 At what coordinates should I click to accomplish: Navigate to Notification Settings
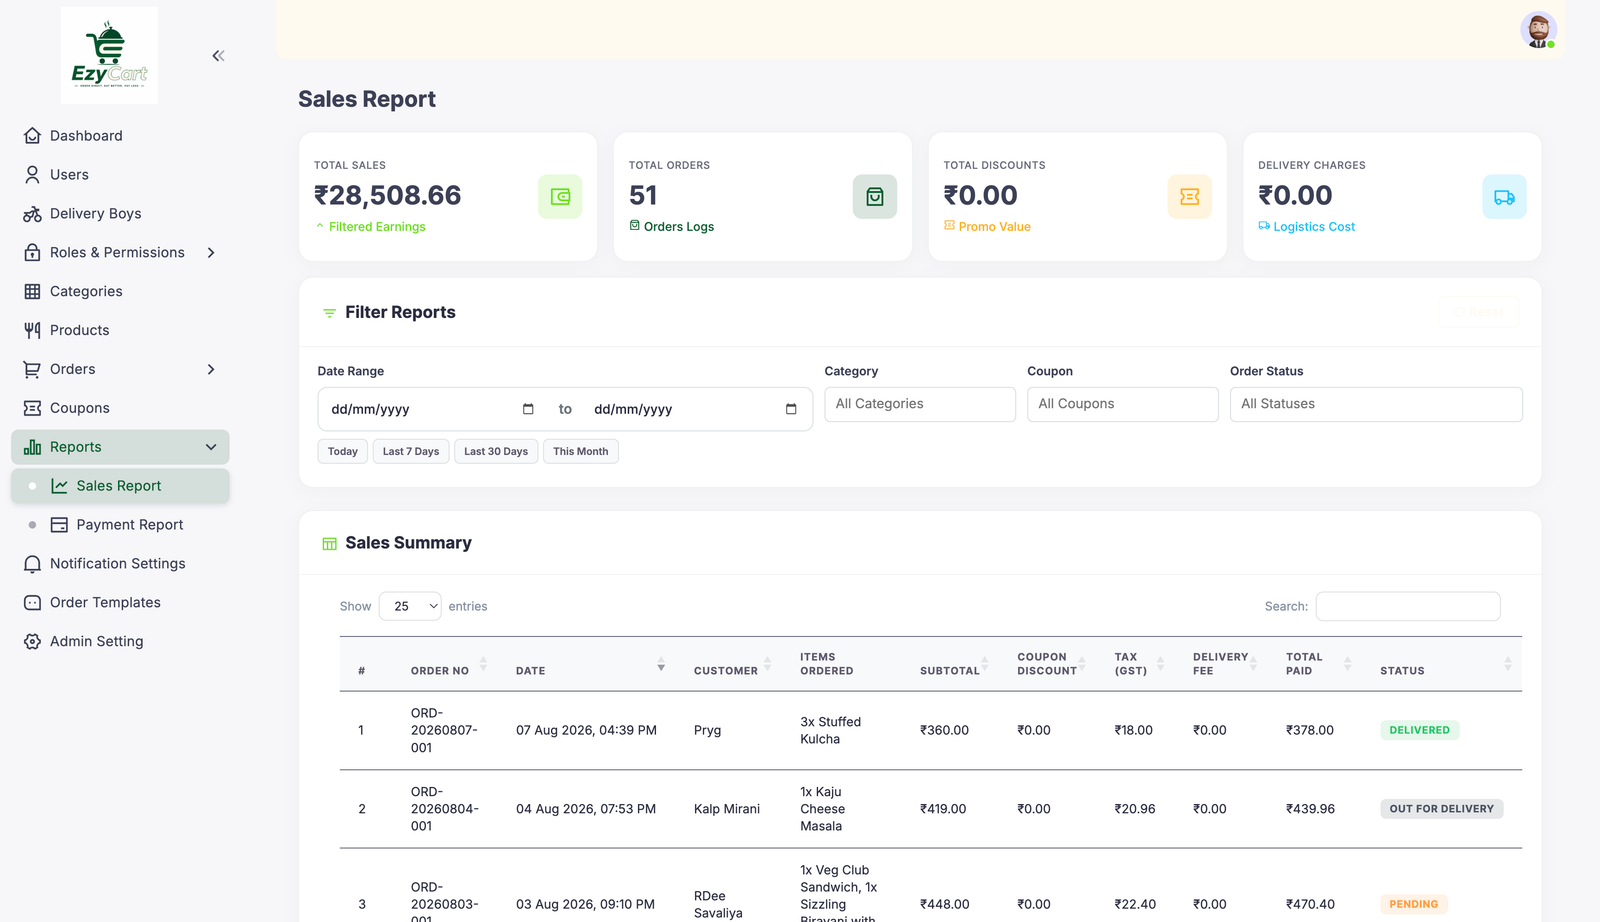[x=120, y=564]
